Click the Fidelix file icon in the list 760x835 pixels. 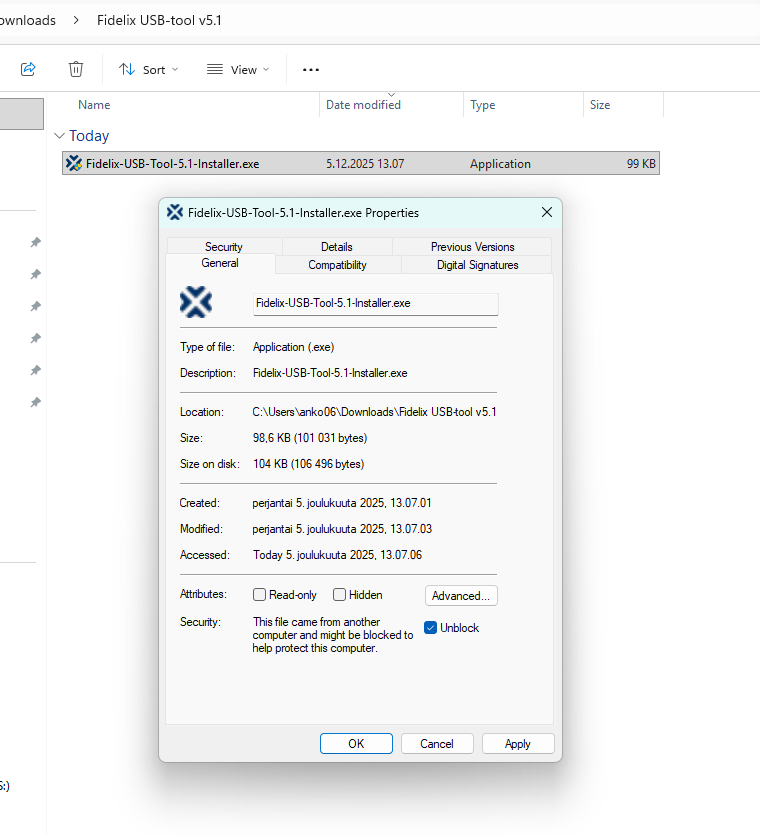[x=74, y=163]
